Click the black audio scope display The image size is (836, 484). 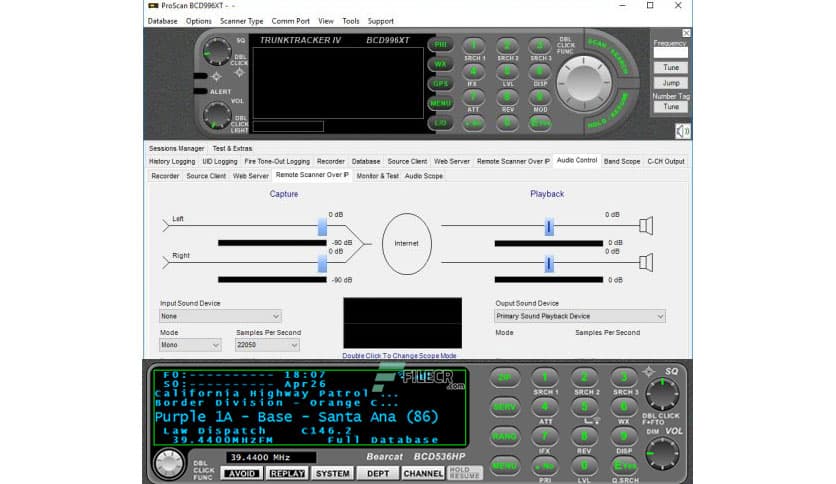point(403,323)
